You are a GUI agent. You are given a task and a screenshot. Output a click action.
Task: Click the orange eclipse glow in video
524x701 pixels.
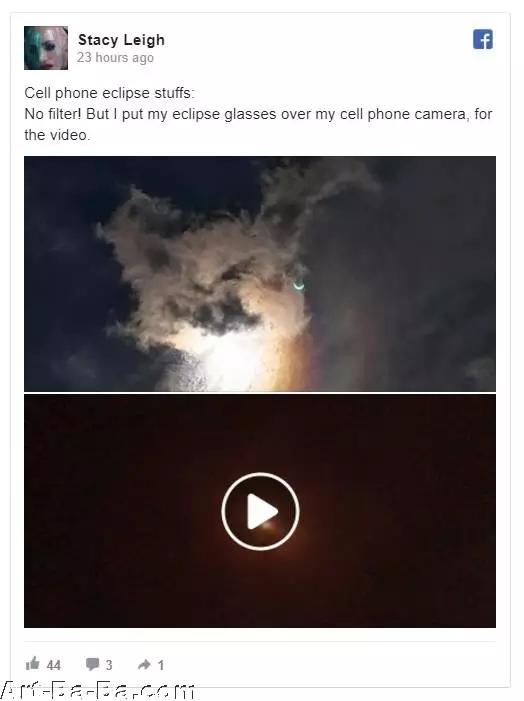point(267,528)
